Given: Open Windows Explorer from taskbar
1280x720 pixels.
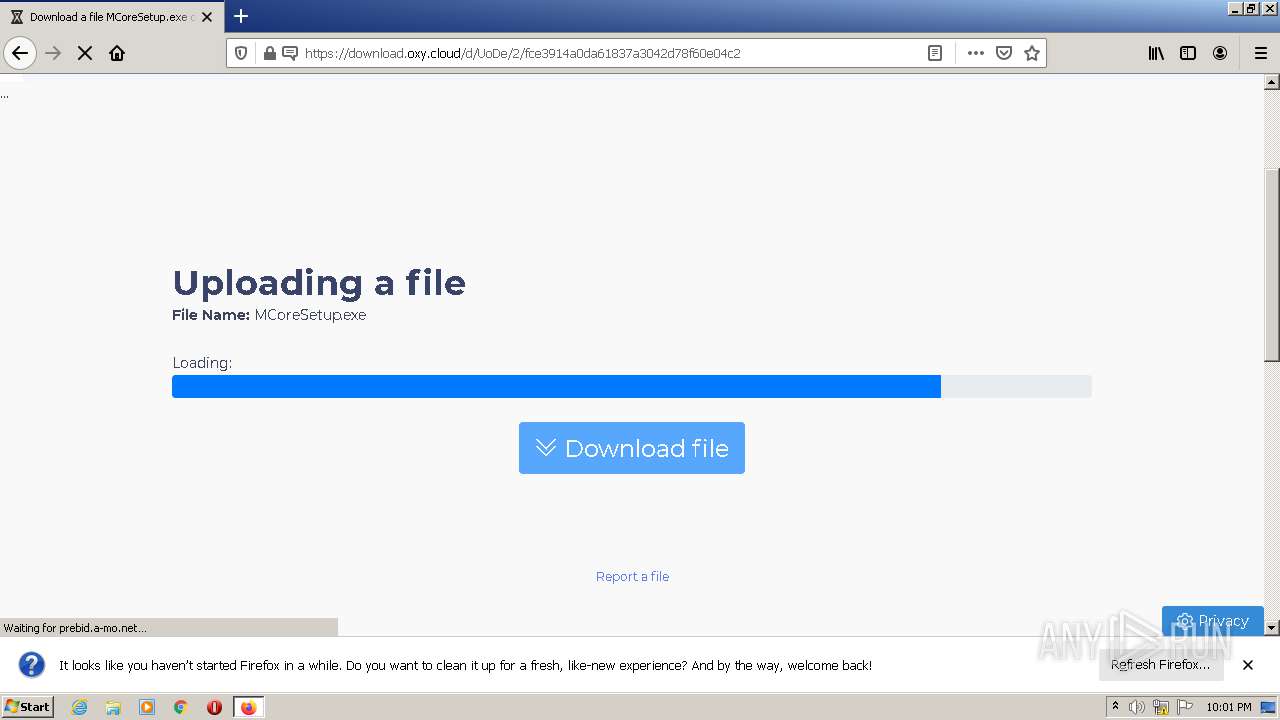Looking at the screenshot, I should [x=113, y=707].
